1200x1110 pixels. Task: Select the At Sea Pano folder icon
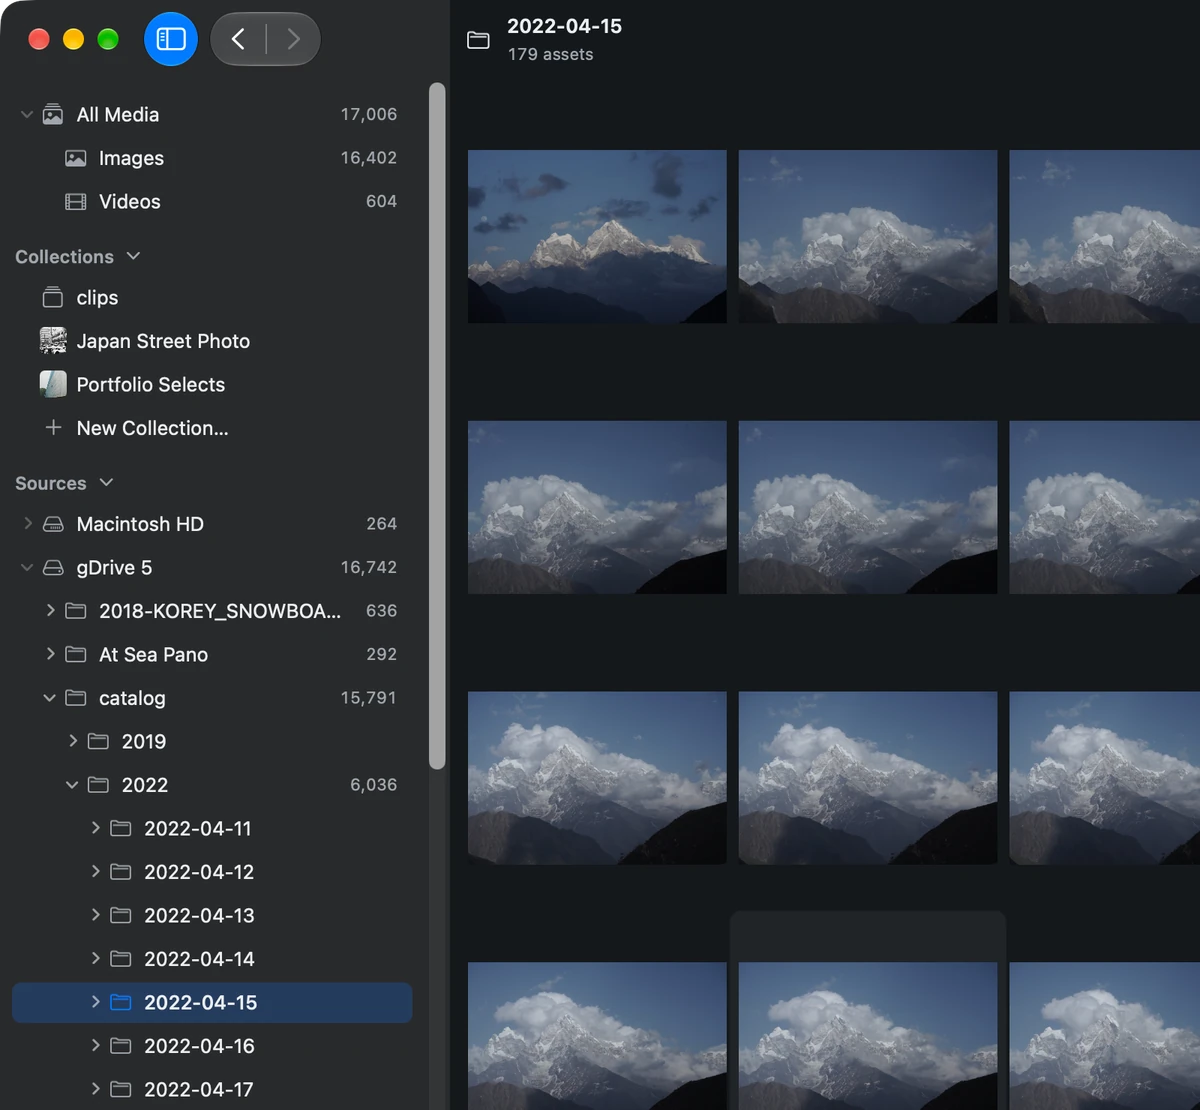(x=76, y=654)
